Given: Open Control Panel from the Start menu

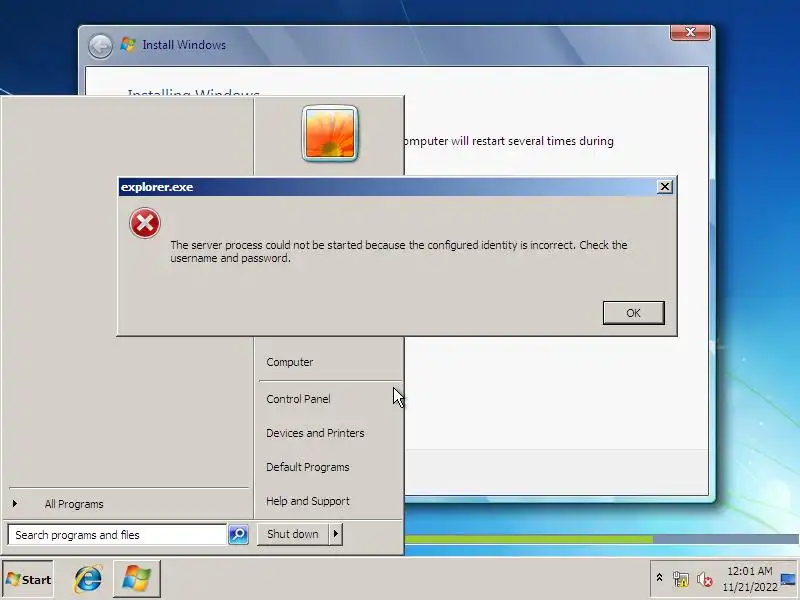Looking at the screenshot, I should (298, 399).
